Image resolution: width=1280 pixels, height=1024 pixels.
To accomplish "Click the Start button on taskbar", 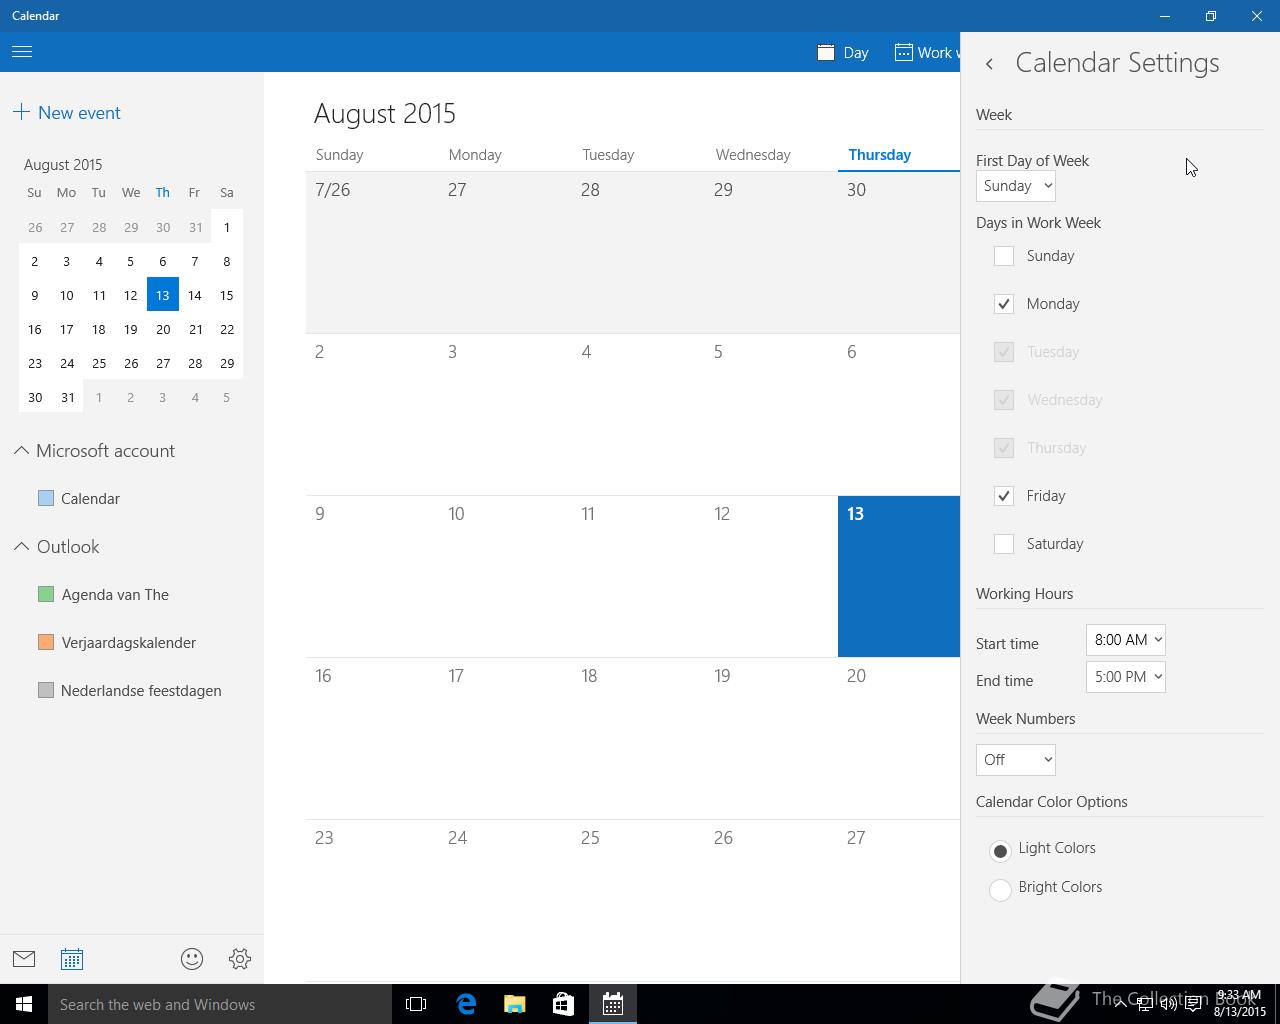I will 24,1004.
